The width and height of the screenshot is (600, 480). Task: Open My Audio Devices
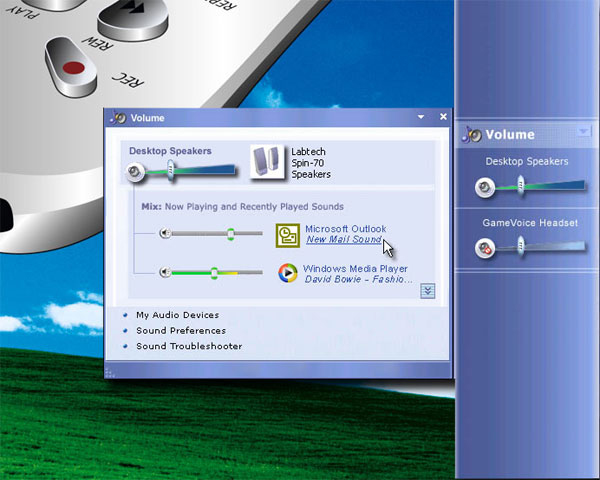click(178, 315)
